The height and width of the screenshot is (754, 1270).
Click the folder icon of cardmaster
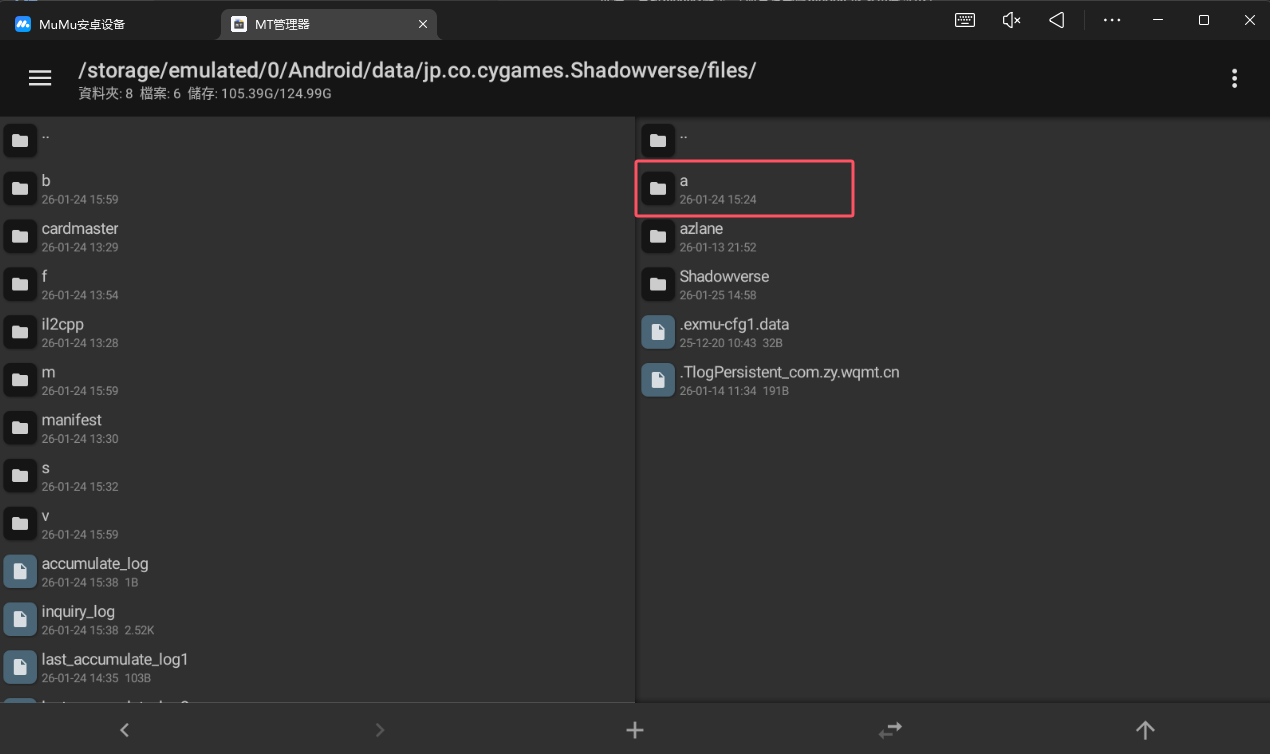tap(20, 237)
